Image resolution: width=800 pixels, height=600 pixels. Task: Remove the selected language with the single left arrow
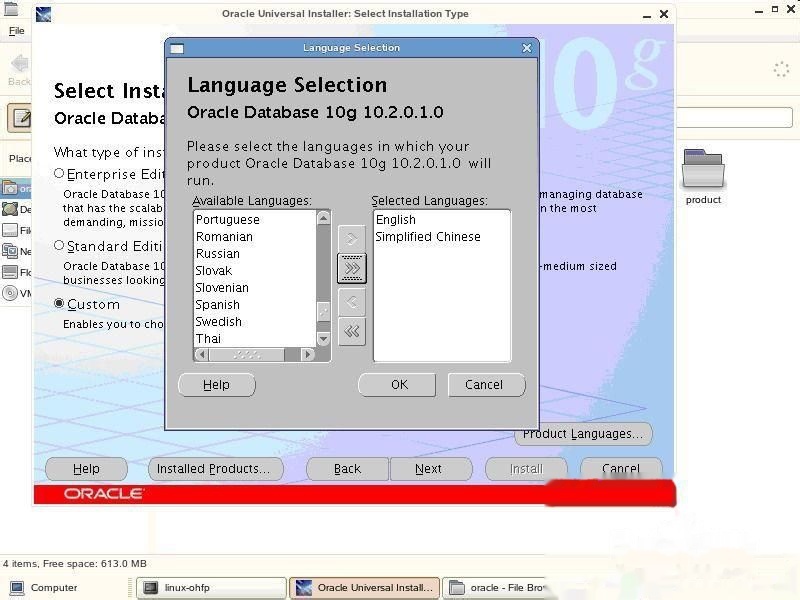pos(352,302)
